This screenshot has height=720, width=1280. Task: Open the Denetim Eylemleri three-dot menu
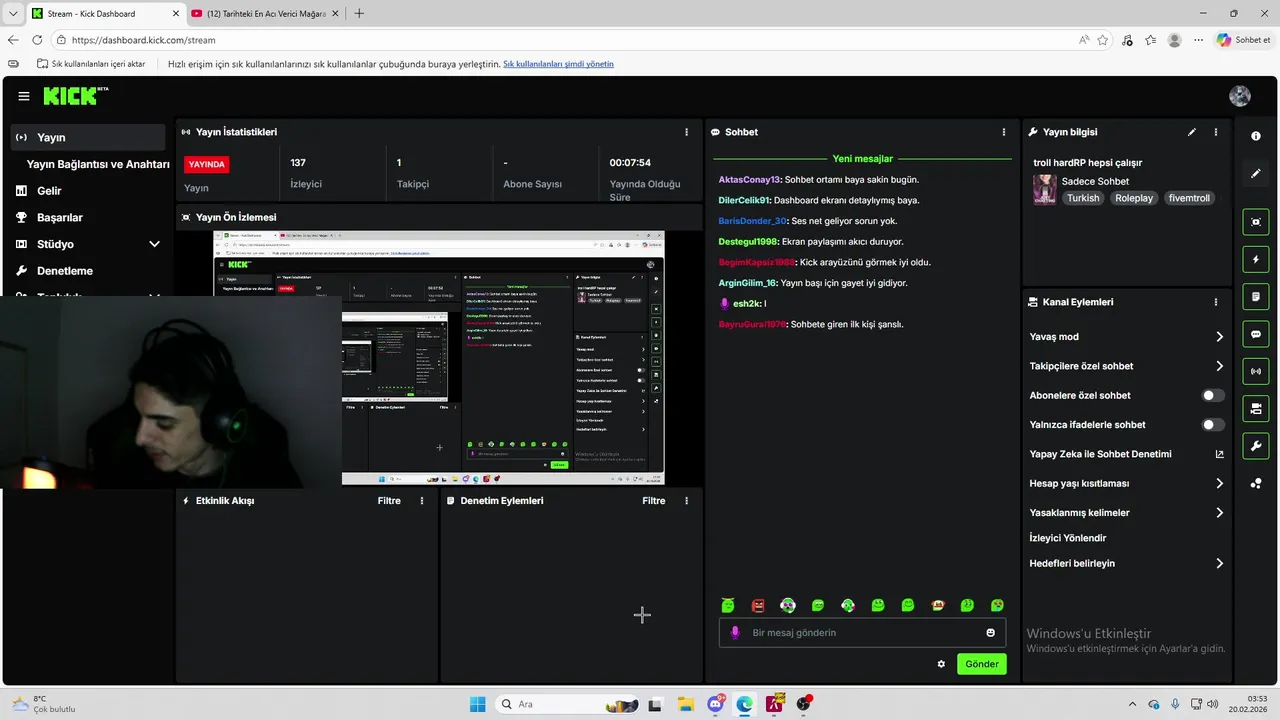coord(686,501)
